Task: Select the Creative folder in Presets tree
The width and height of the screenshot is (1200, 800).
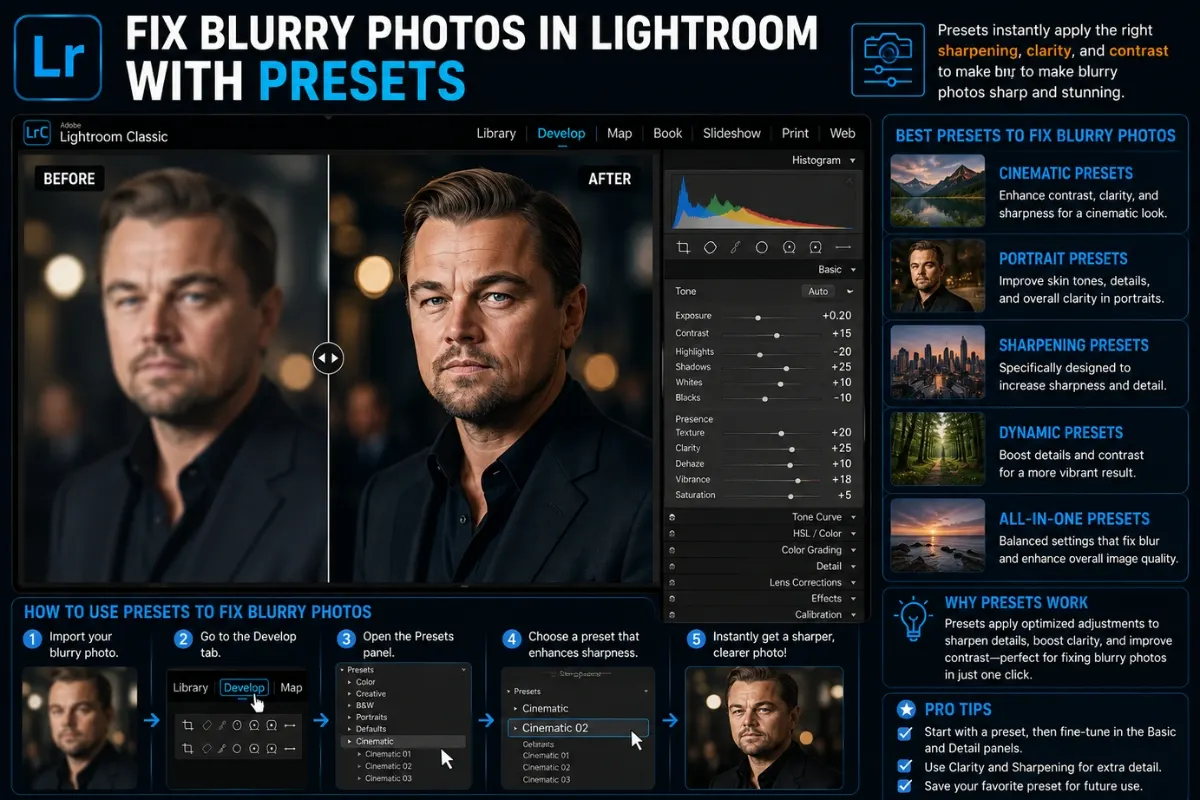Action: 371,694
